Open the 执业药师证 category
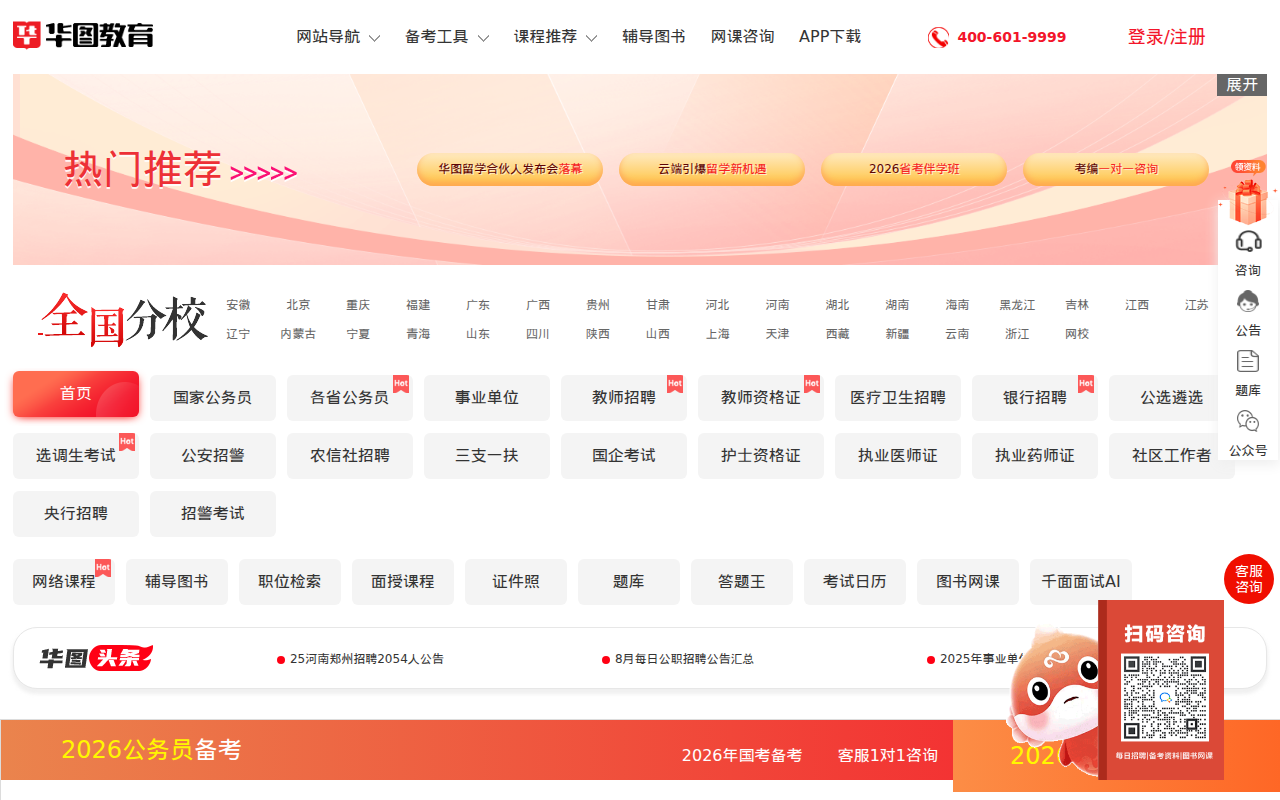The width and height of the screenshot is (1280, 800). [1035, 456]
